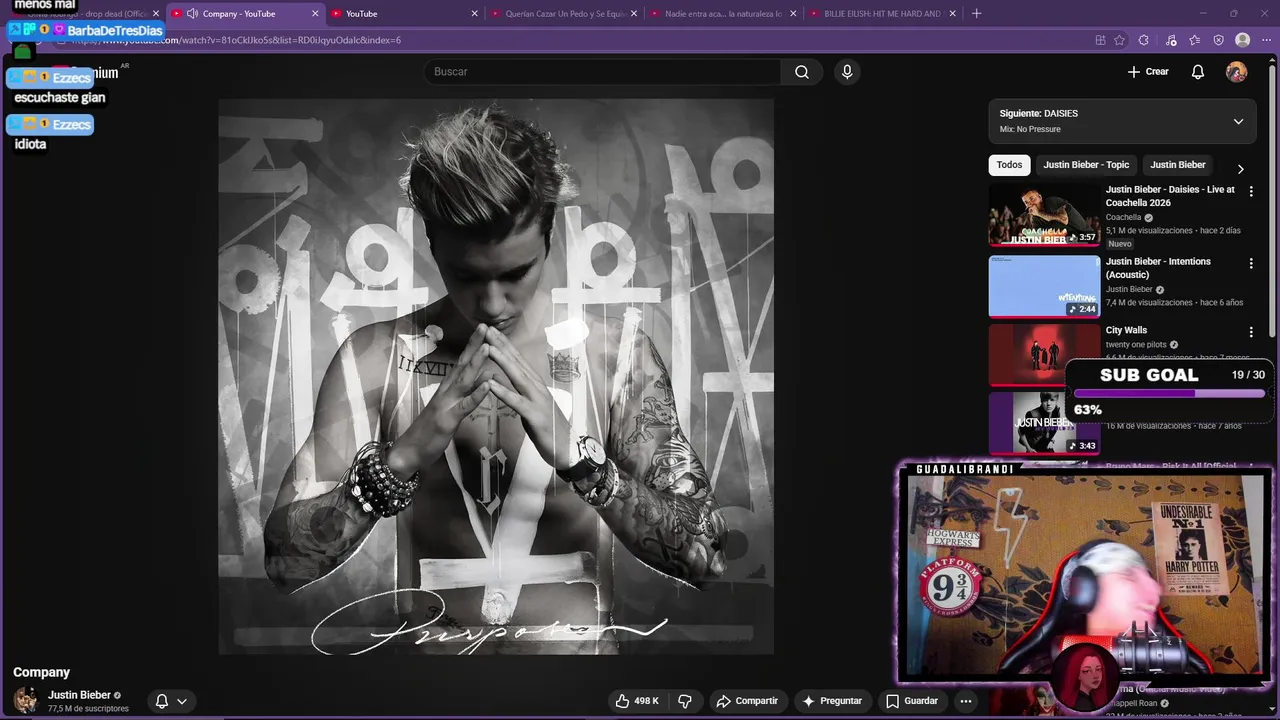
Task: Click the plus Crear button
Action: point(1148,72)
